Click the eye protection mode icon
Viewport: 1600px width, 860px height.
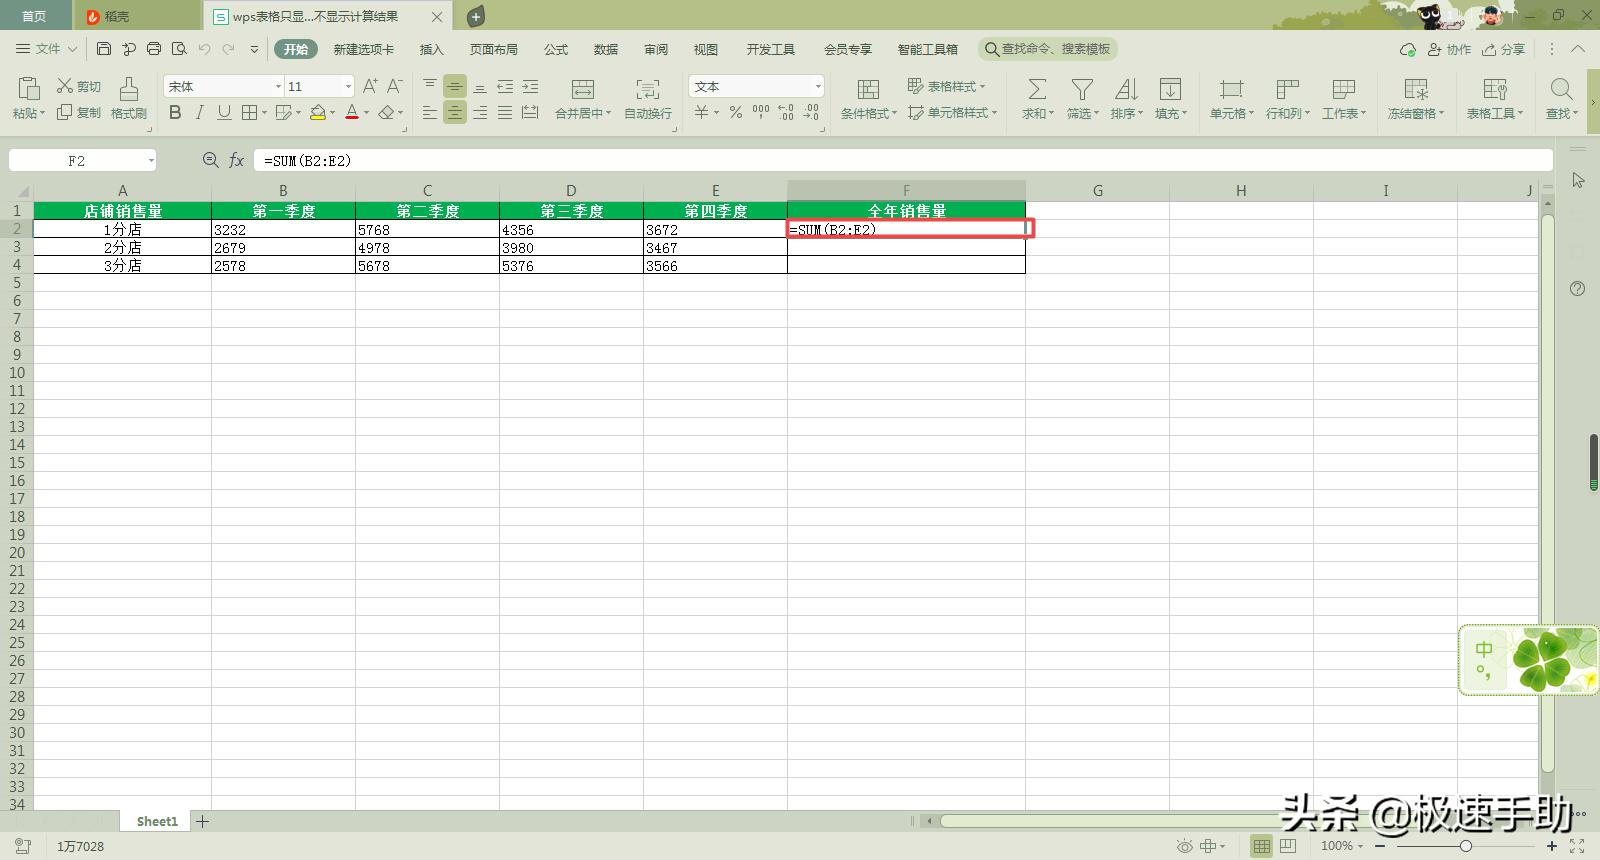coord(1185,846)
